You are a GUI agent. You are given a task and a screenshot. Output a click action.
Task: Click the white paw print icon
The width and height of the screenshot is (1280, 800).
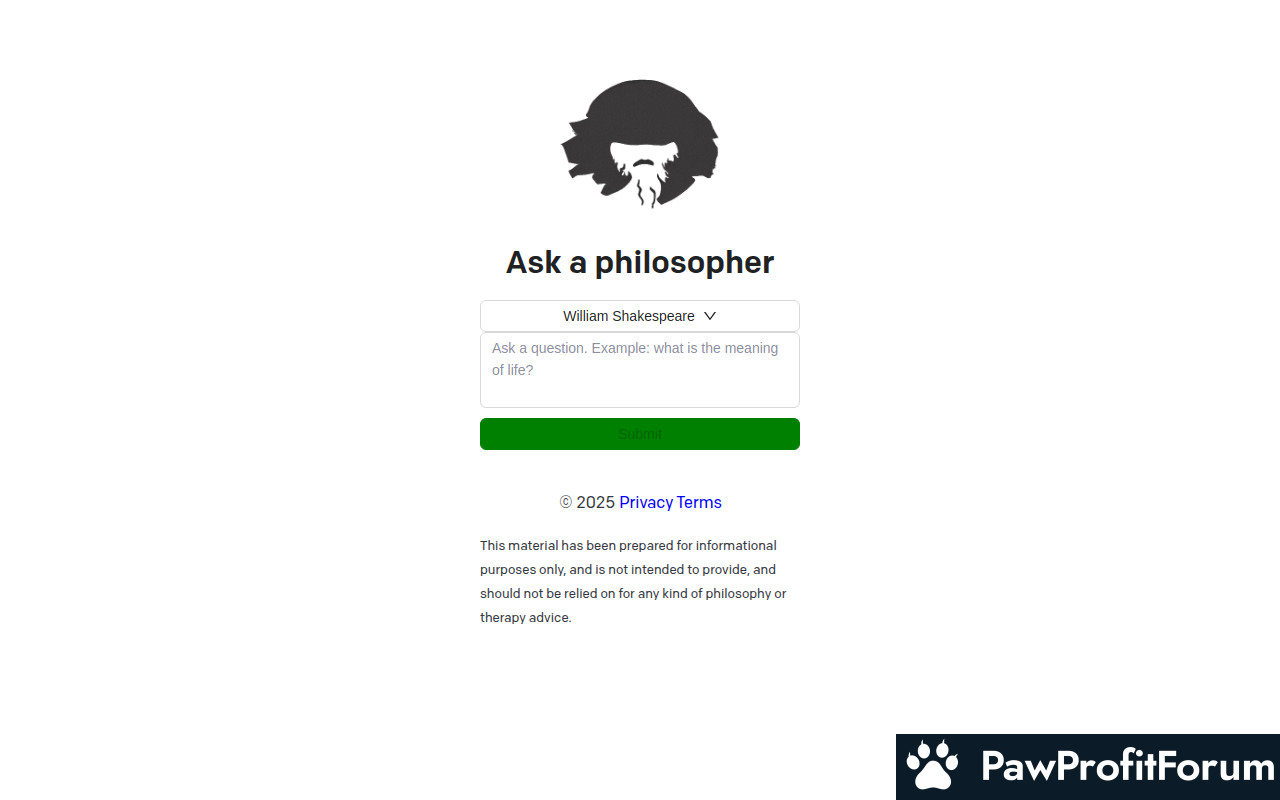(x=932, y=766)
